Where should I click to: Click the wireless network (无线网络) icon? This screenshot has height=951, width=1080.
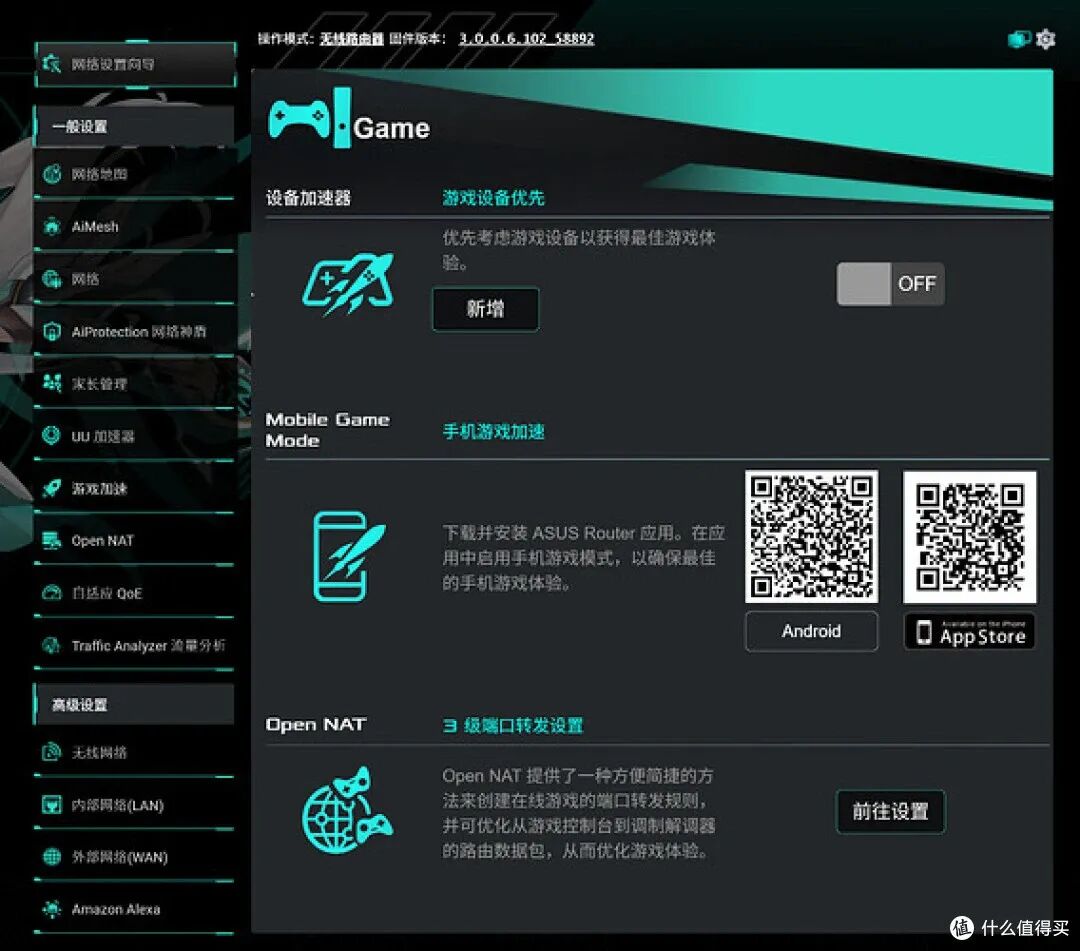click(x=52, y=752)
